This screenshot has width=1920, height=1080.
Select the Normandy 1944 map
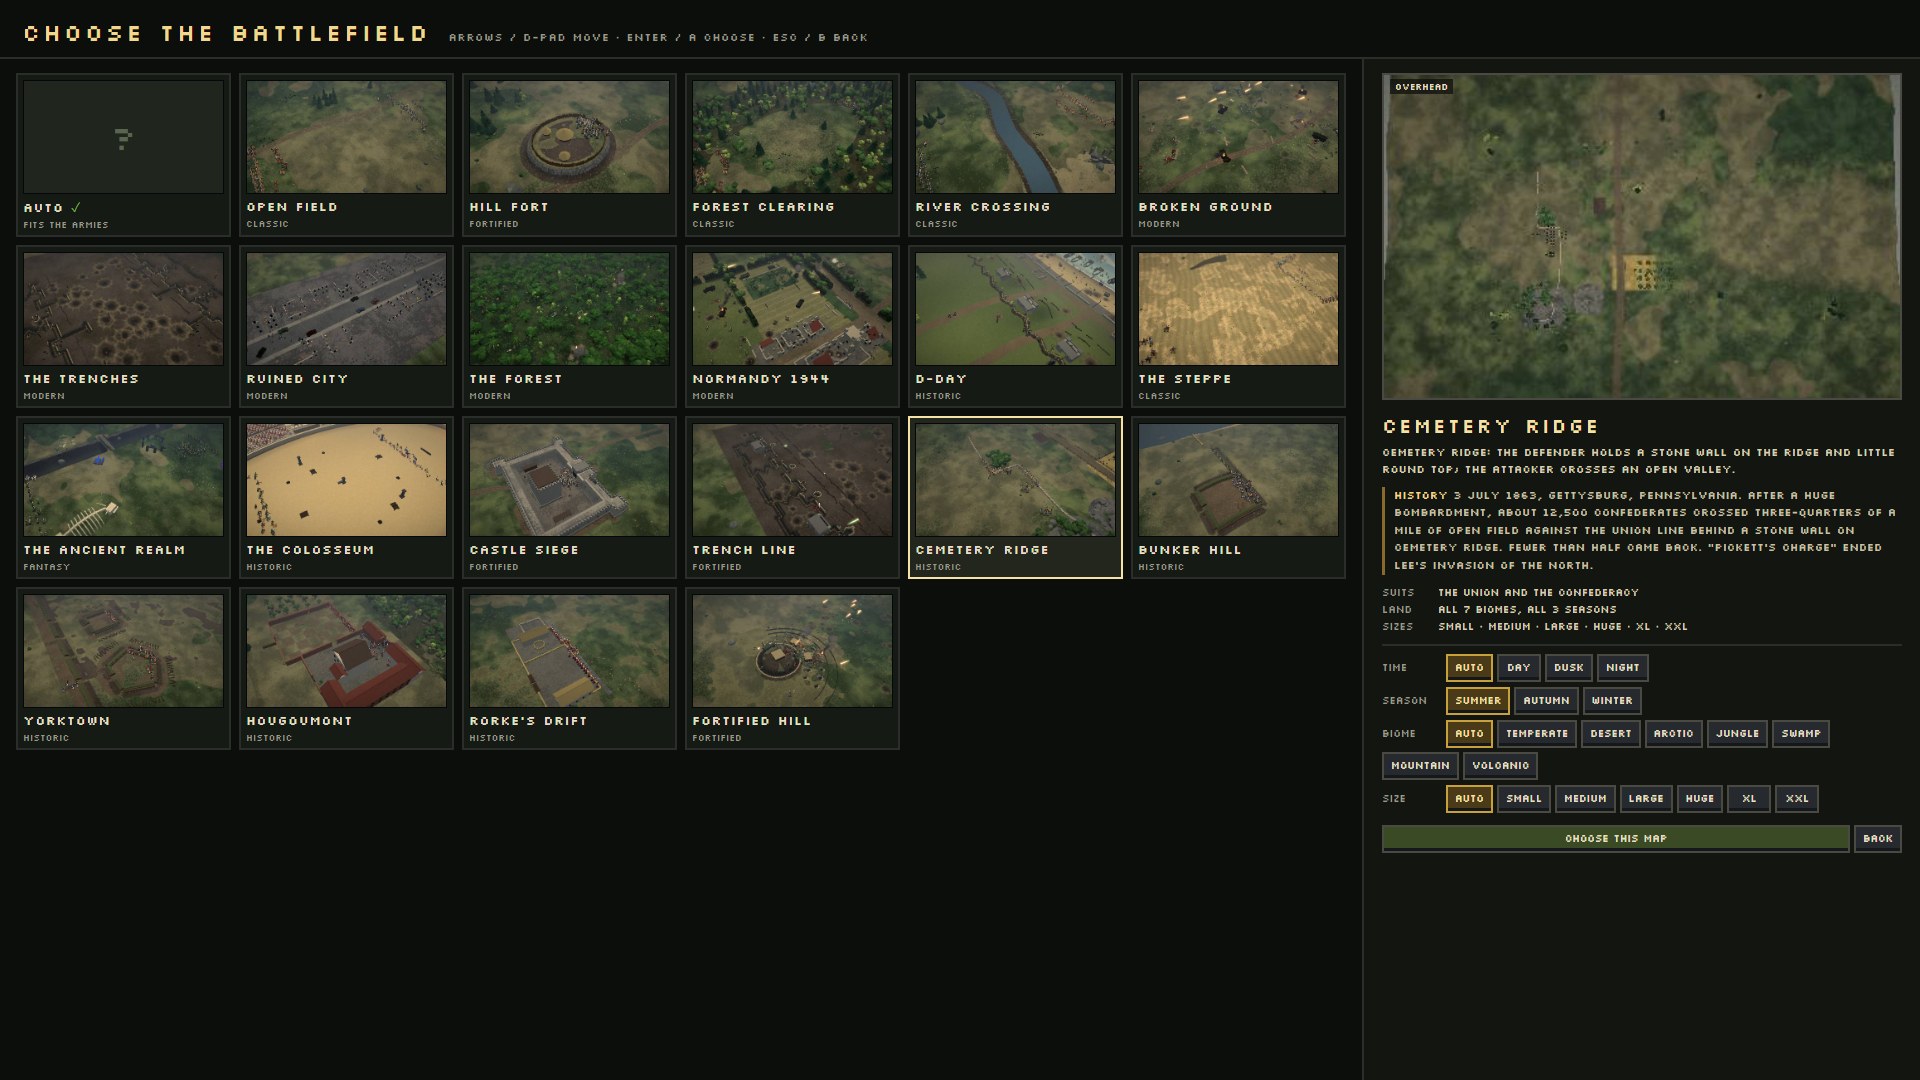point(792,327)
